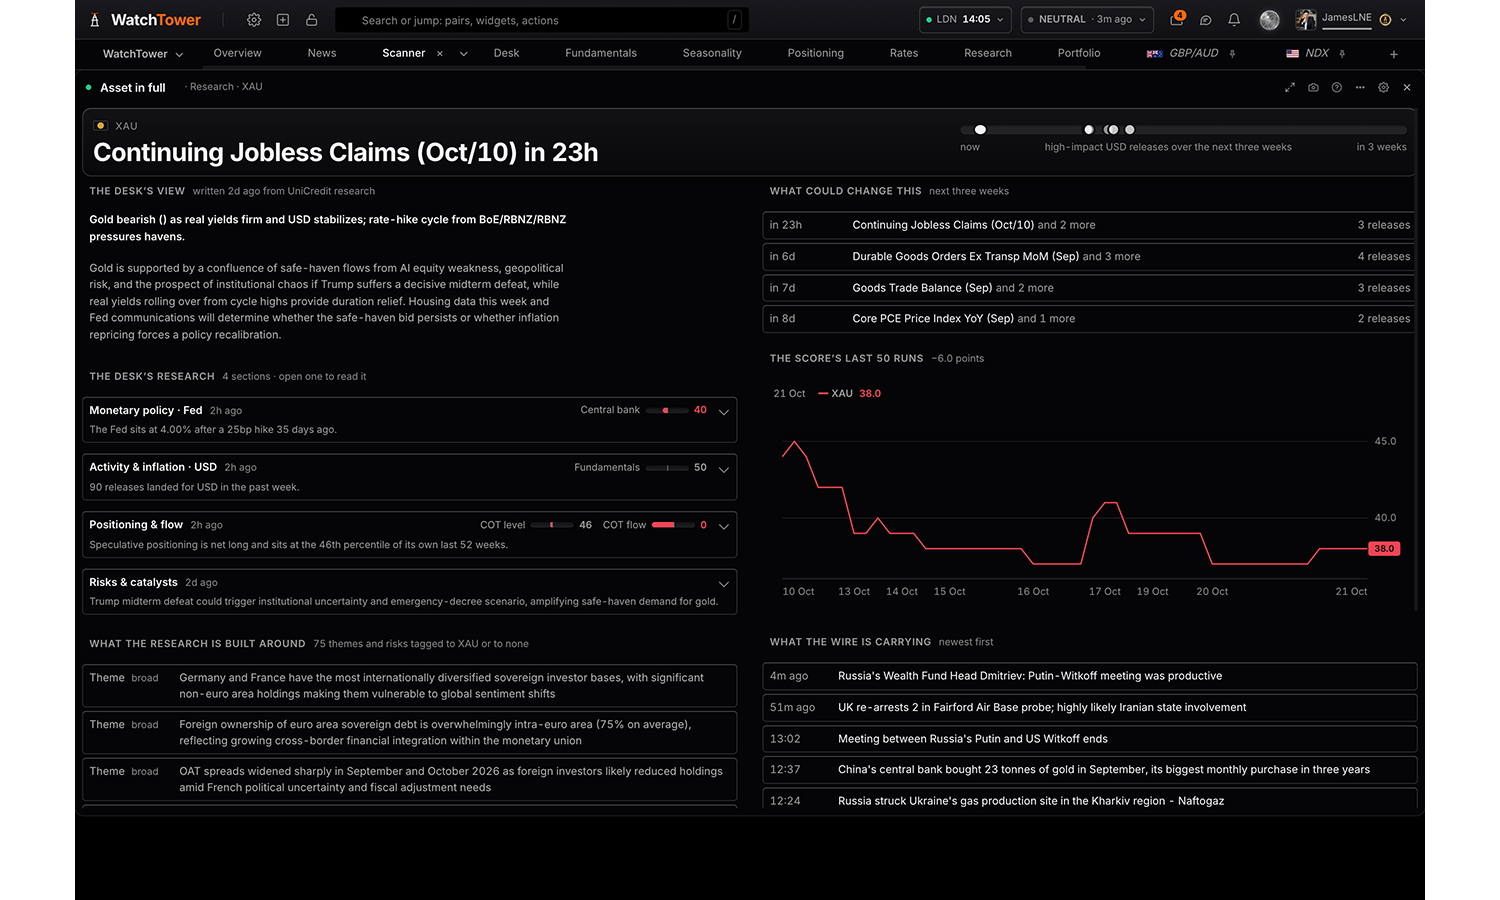This screenshot has height=900, width=1500.
Task: Take a panel snapshot with camera icon
Action: [1313, 88]
